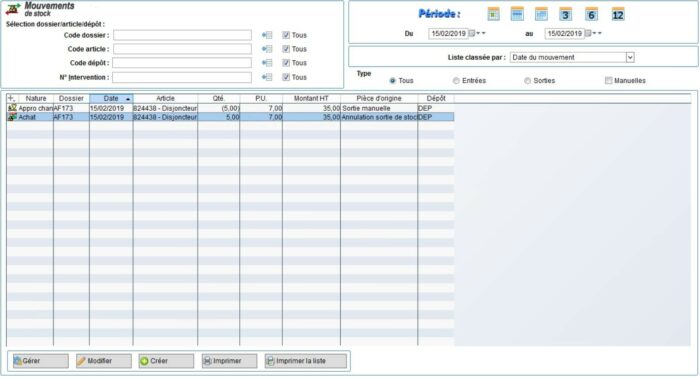Open the lookup icon beside Code article

(x=267, y=49)
